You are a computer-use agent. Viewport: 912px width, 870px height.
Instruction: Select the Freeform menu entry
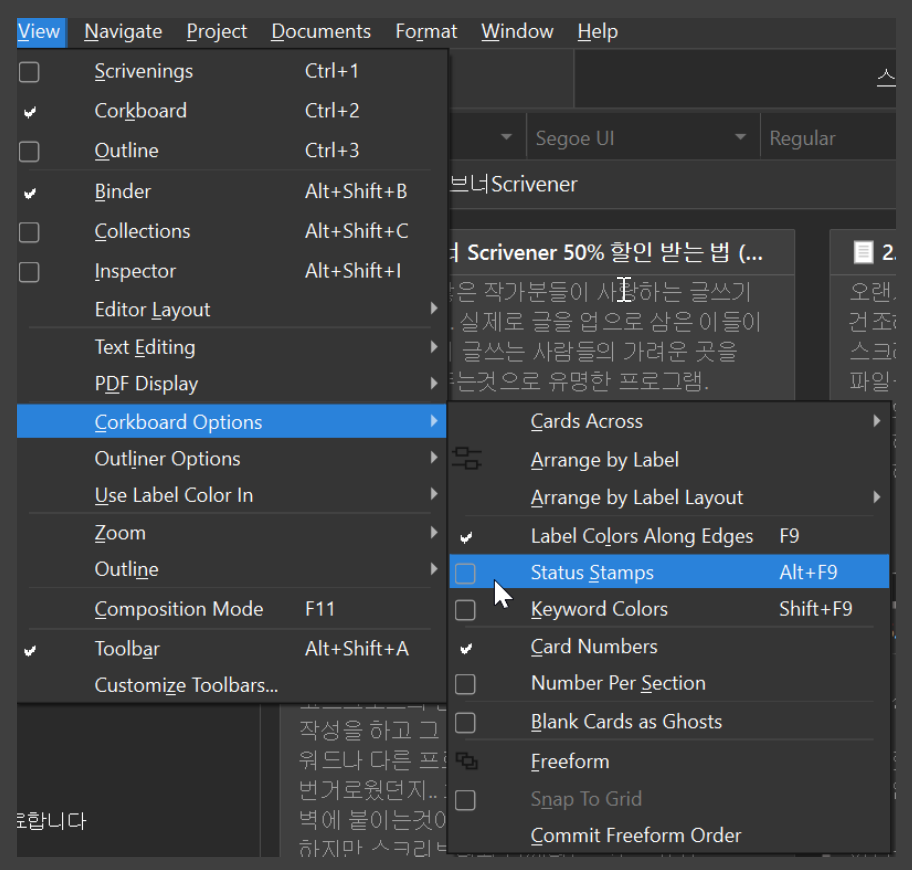click(669, 761)
